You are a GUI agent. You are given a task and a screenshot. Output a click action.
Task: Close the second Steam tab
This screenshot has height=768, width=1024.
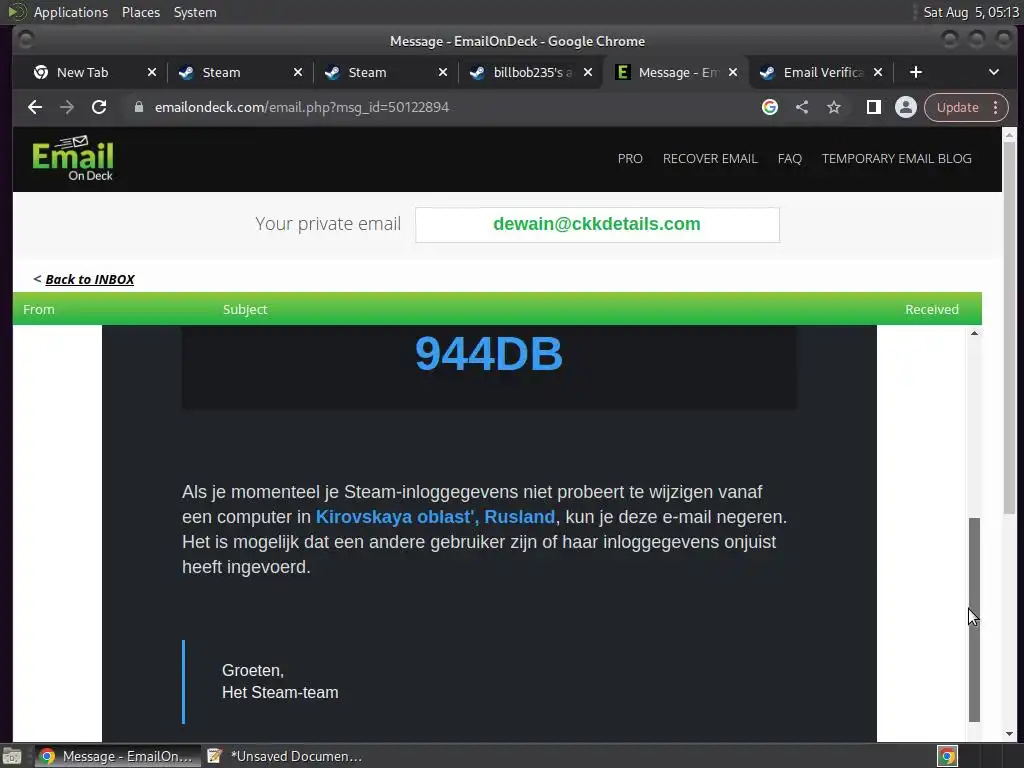point(443,72)
